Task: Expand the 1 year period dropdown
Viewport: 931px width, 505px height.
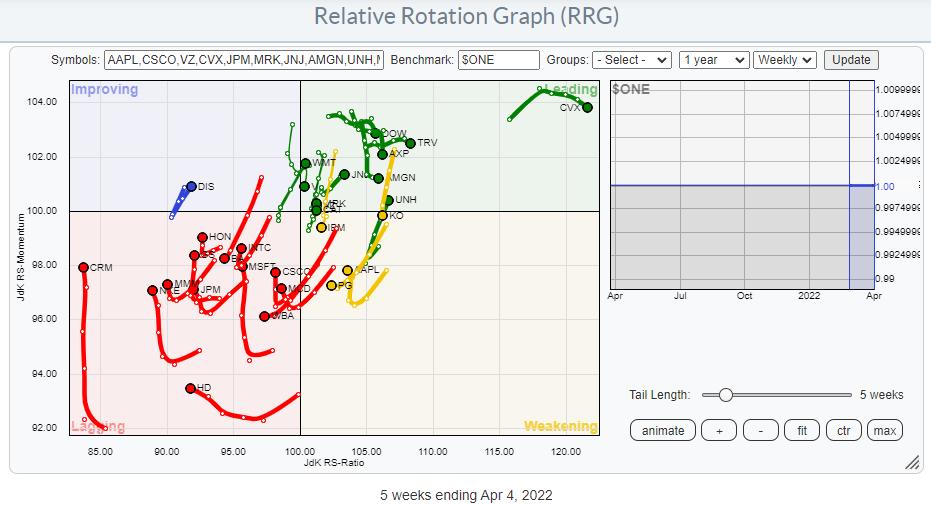Action: (713, 60)
